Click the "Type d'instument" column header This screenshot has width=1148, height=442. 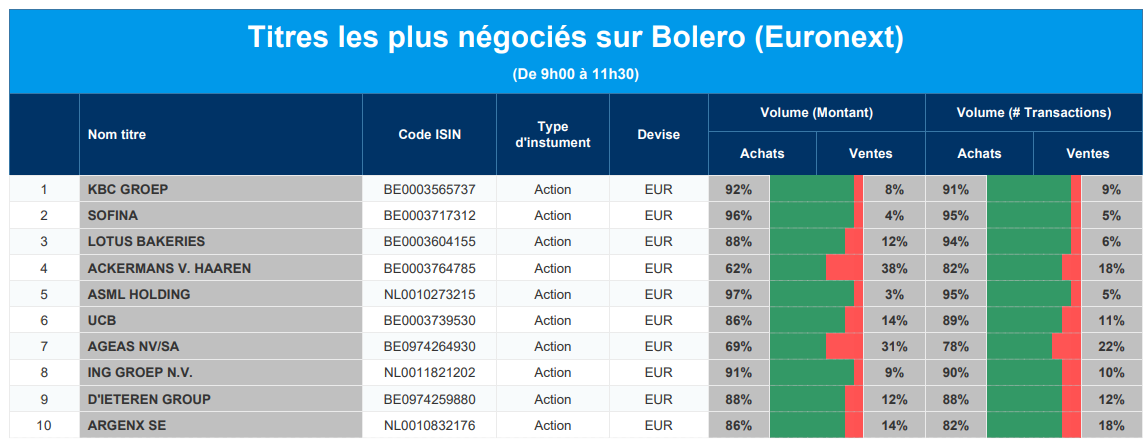tap(552, 134)
